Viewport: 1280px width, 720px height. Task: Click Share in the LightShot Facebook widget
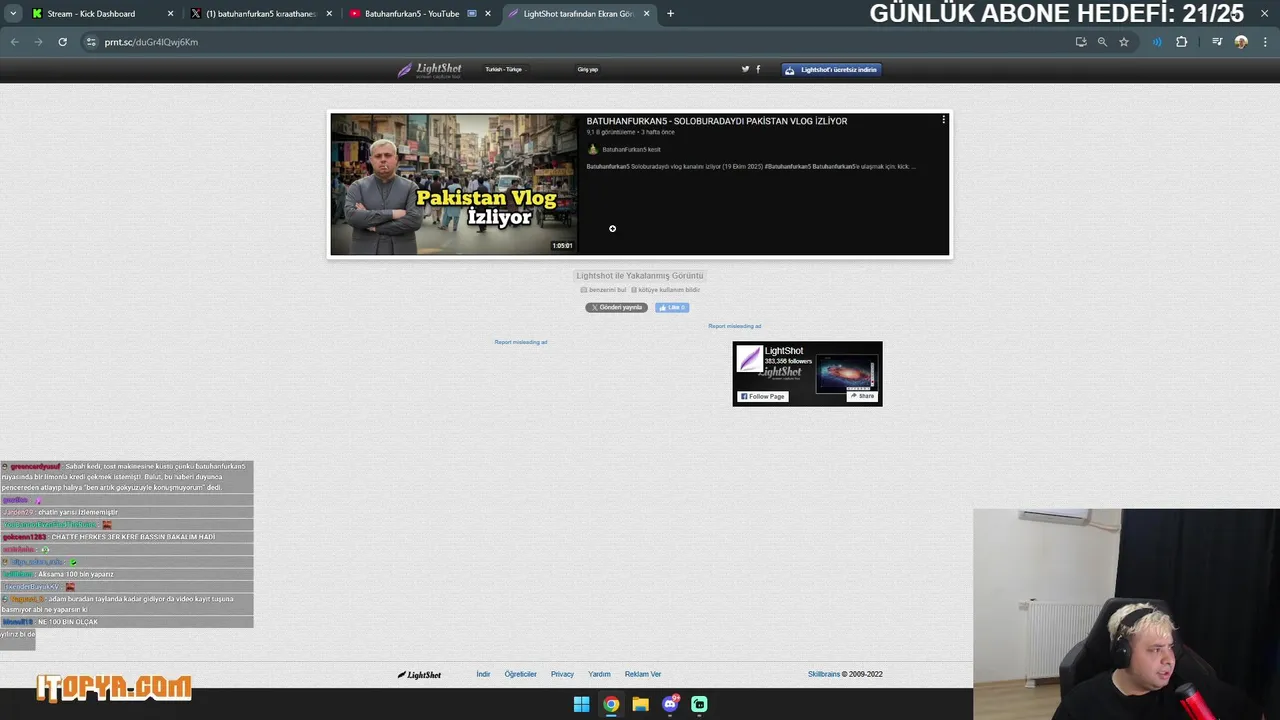click(862, 396)
